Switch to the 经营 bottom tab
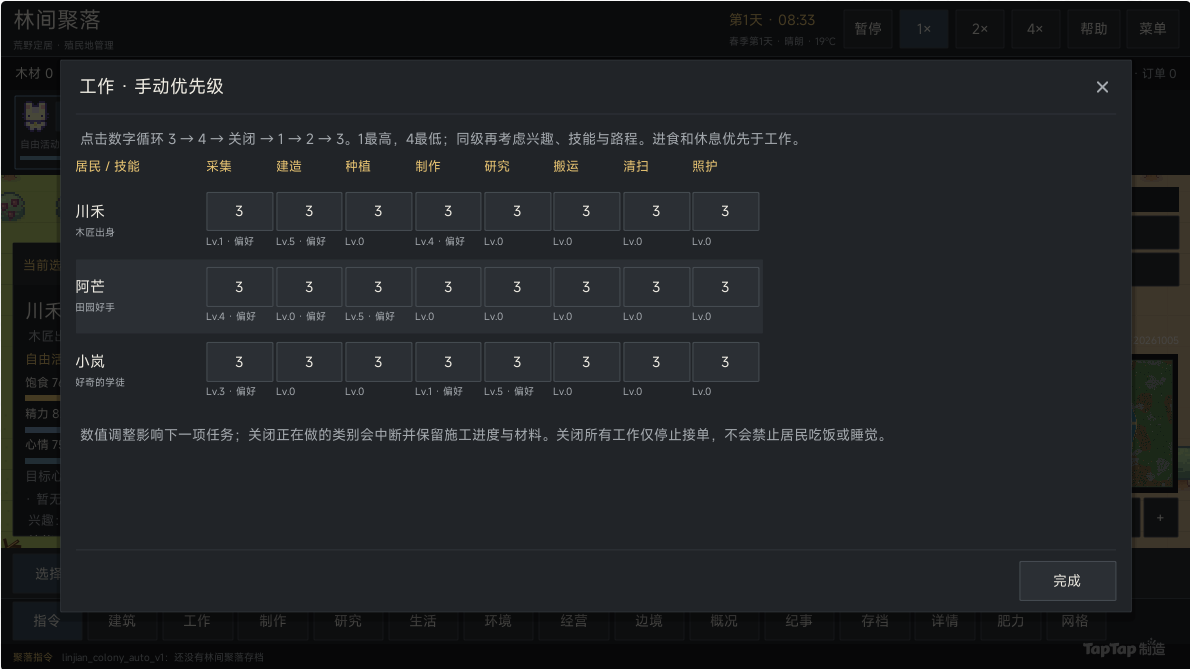Image resolution: width=1190 pixels, height=669 pixels. 574,621
